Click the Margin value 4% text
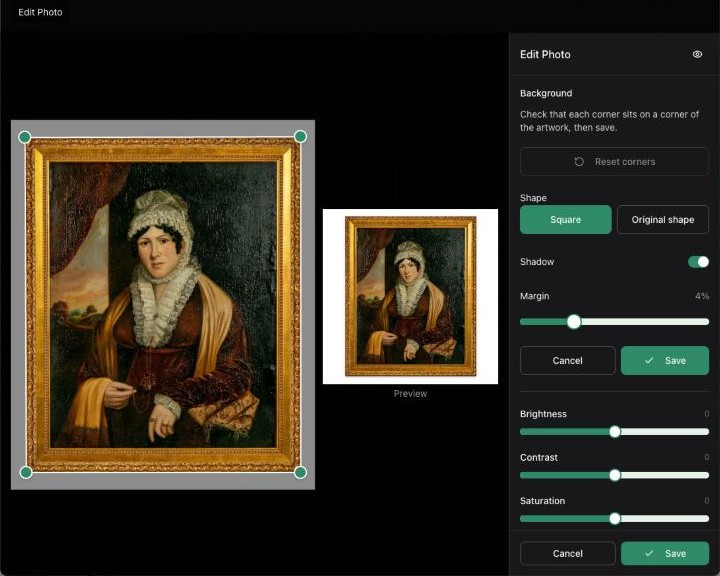Screen dimensions: 720x576 point(702,296)
